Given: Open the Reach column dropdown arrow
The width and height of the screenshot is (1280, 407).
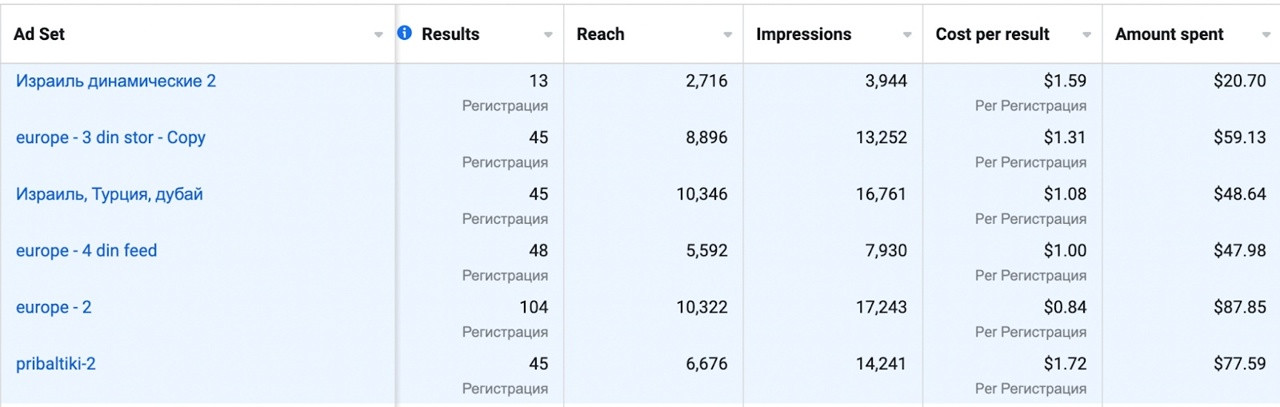Looking at the screenshot, I should 728,35.
